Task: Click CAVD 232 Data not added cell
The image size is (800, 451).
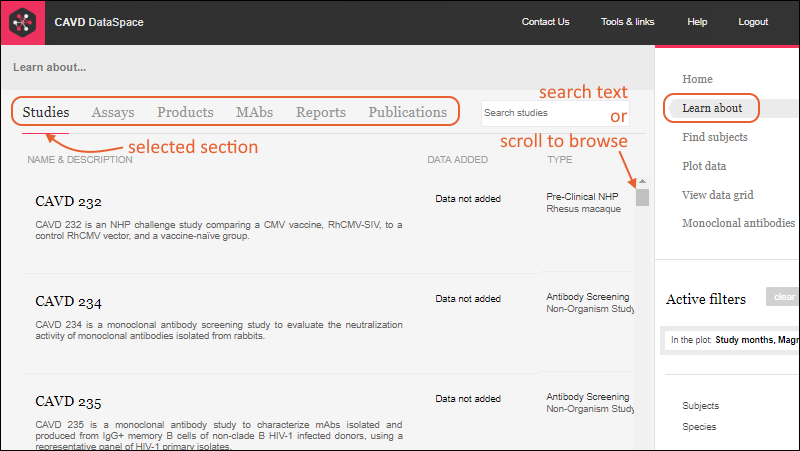Action: (x=468, y=199)
